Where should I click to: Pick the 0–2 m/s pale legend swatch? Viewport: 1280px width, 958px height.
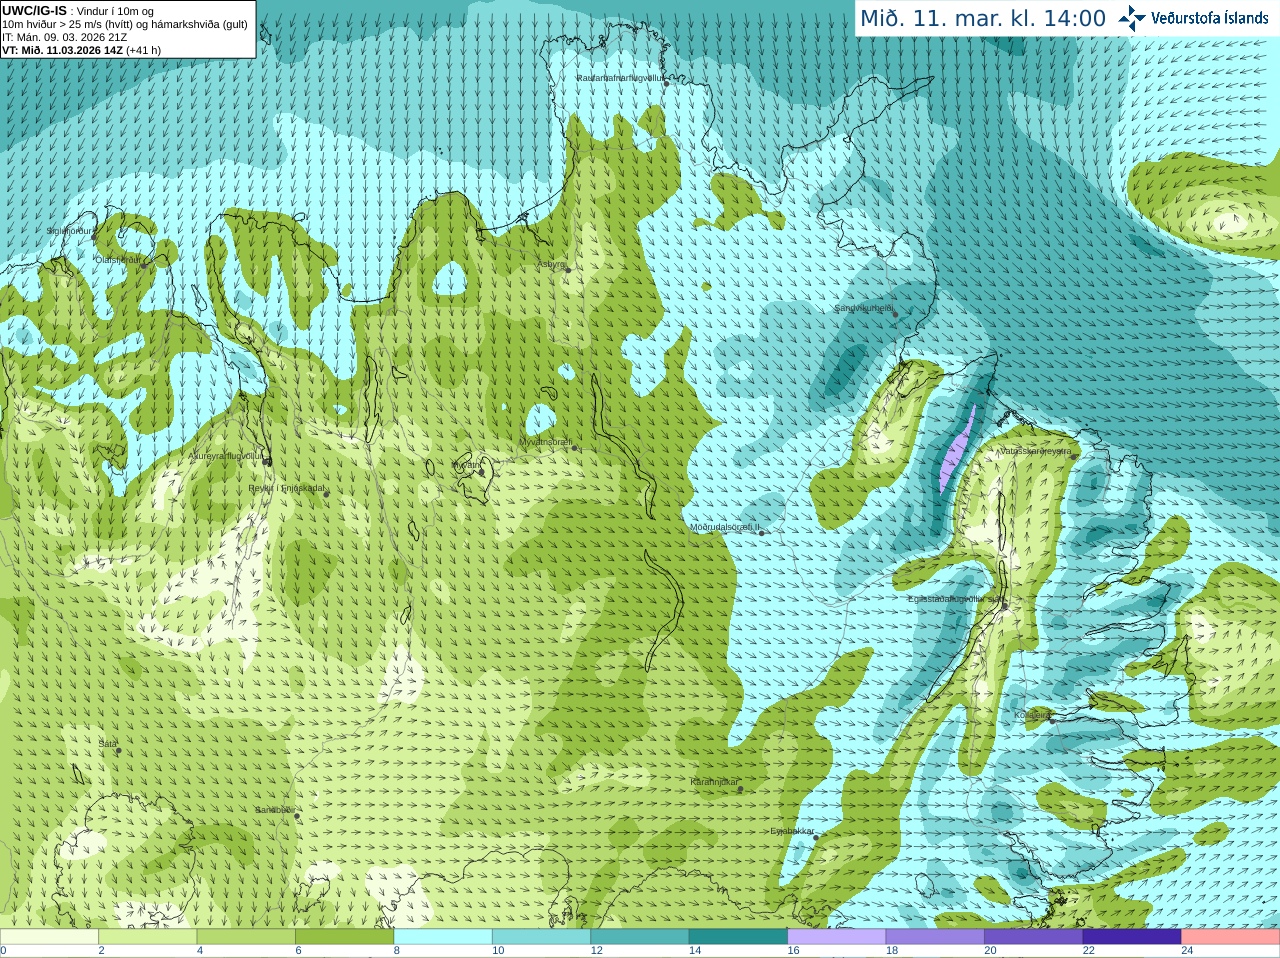pos(49,937)
